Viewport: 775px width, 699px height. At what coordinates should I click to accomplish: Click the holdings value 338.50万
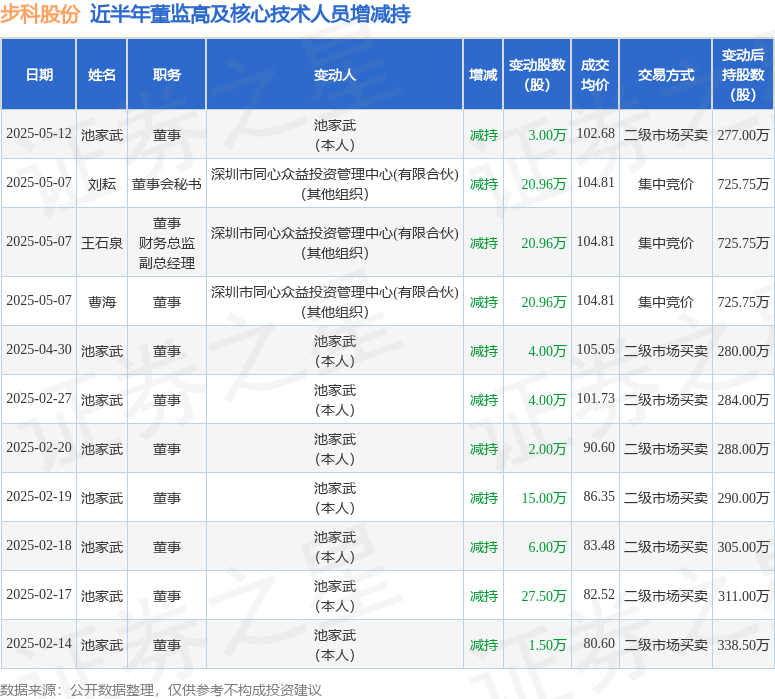tap(743, 645)
